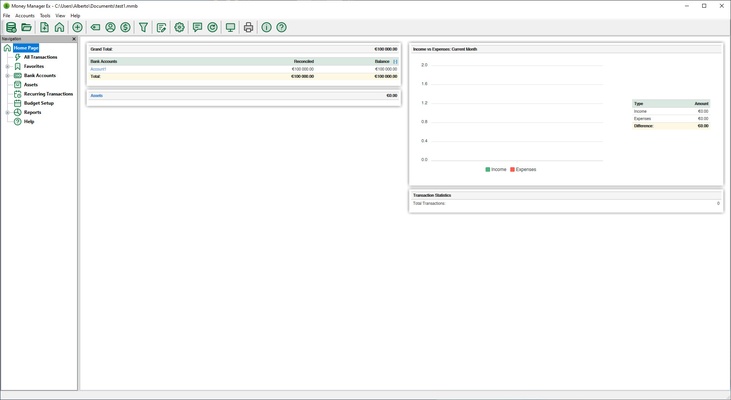Select Reports tree item
Image resolution: width=731 pixels, height=400 pixels.
coord(33,112)
